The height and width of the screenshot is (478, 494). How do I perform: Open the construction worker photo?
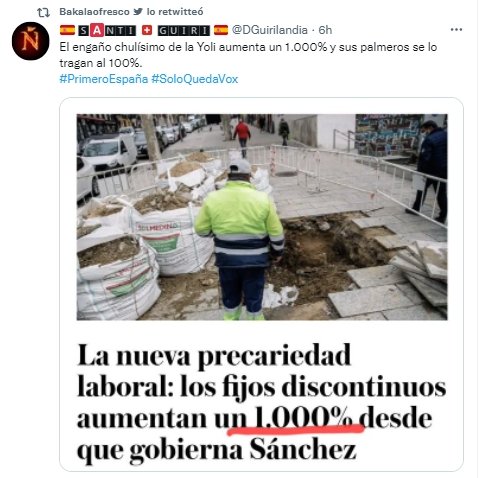coord(262,217)
